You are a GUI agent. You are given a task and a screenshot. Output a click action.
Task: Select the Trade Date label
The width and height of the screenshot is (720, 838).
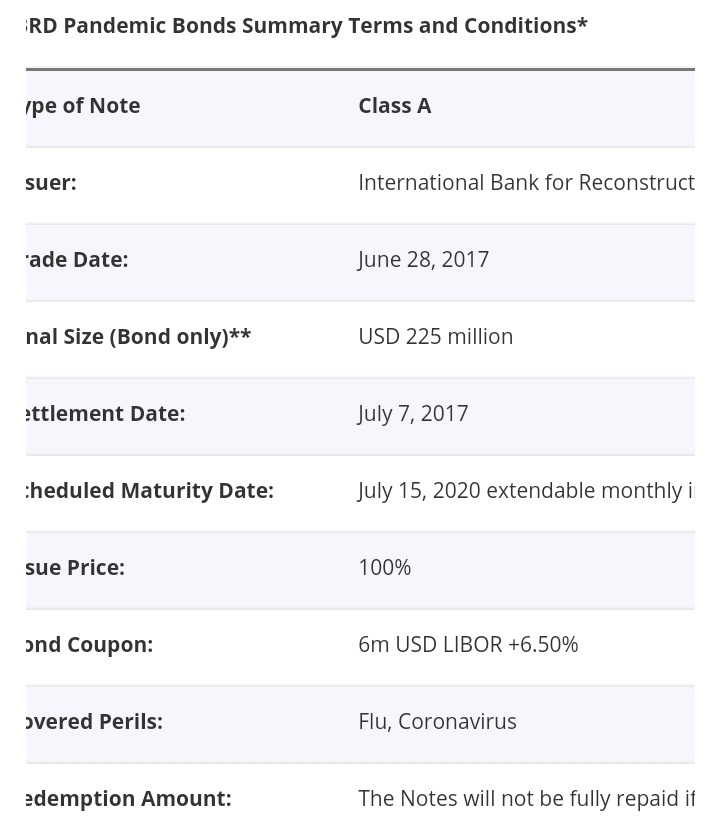pyautogui.click(x=77, y=260)
